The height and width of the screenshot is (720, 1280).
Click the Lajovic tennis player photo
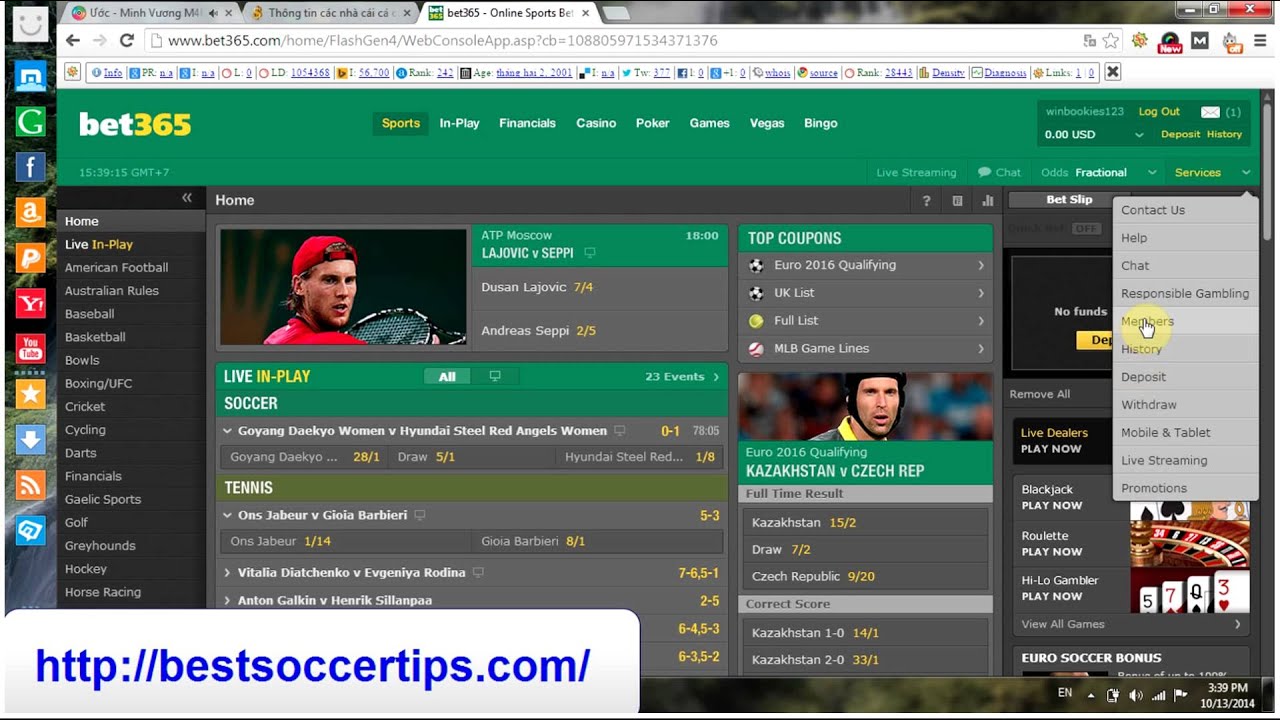tap(343, 287)
